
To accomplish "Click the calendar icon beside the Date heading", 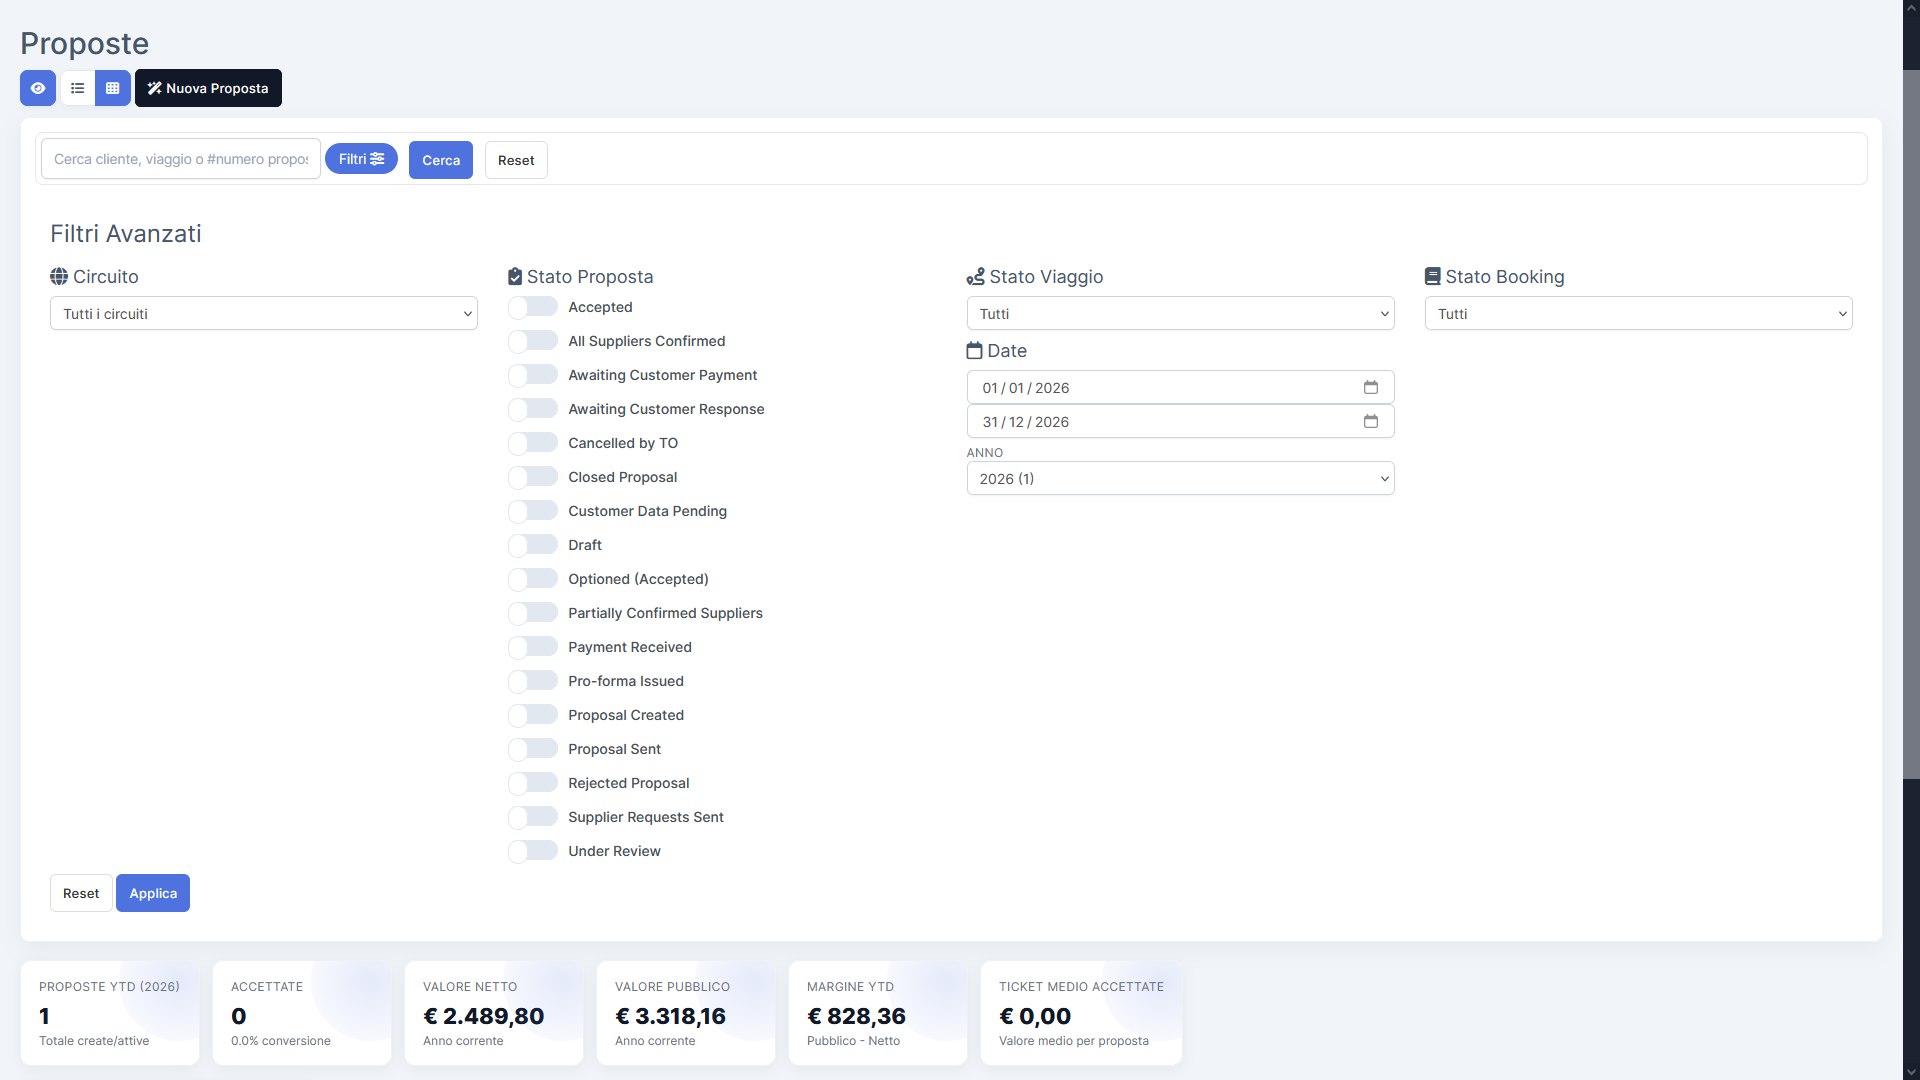I will pos(975,350).
